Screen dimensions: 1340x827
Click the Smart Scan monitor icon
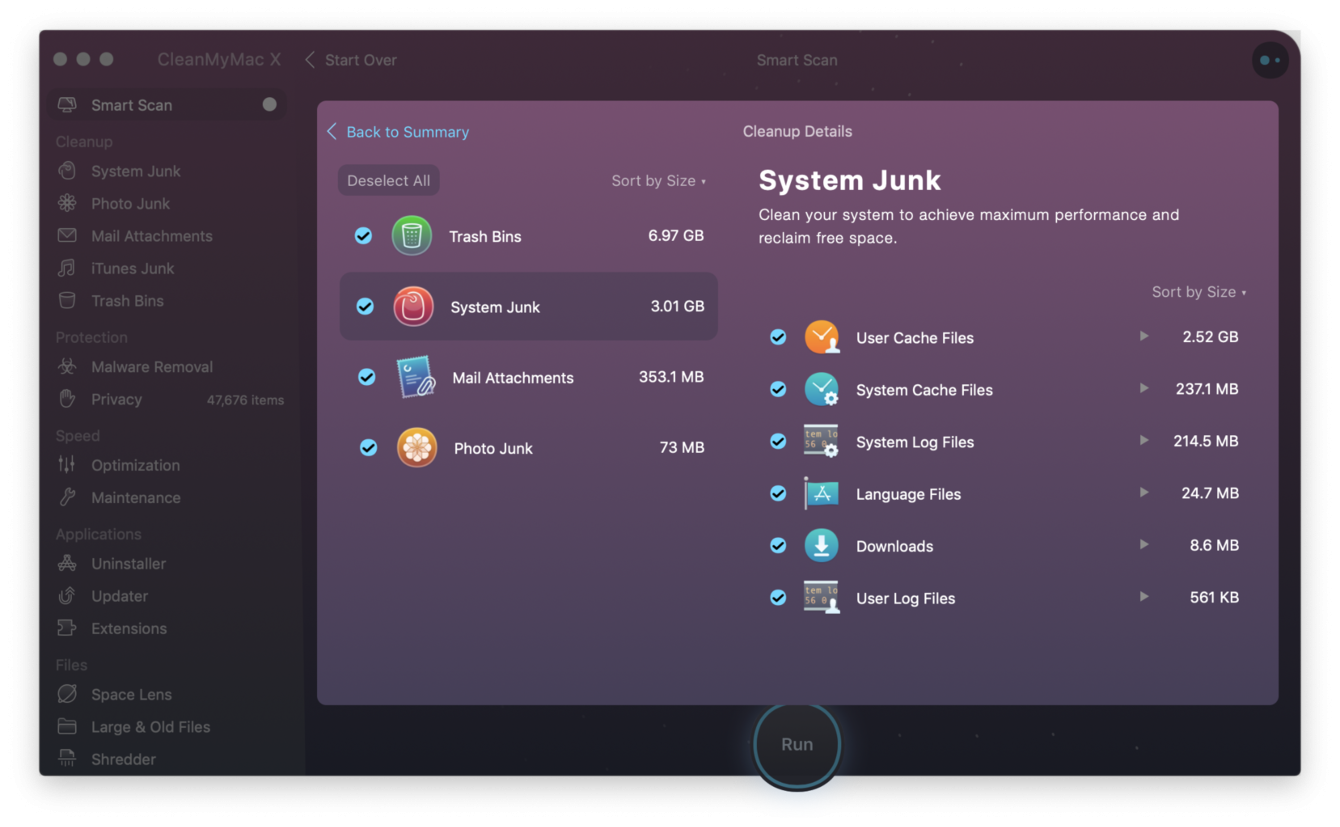coord(67,105)
